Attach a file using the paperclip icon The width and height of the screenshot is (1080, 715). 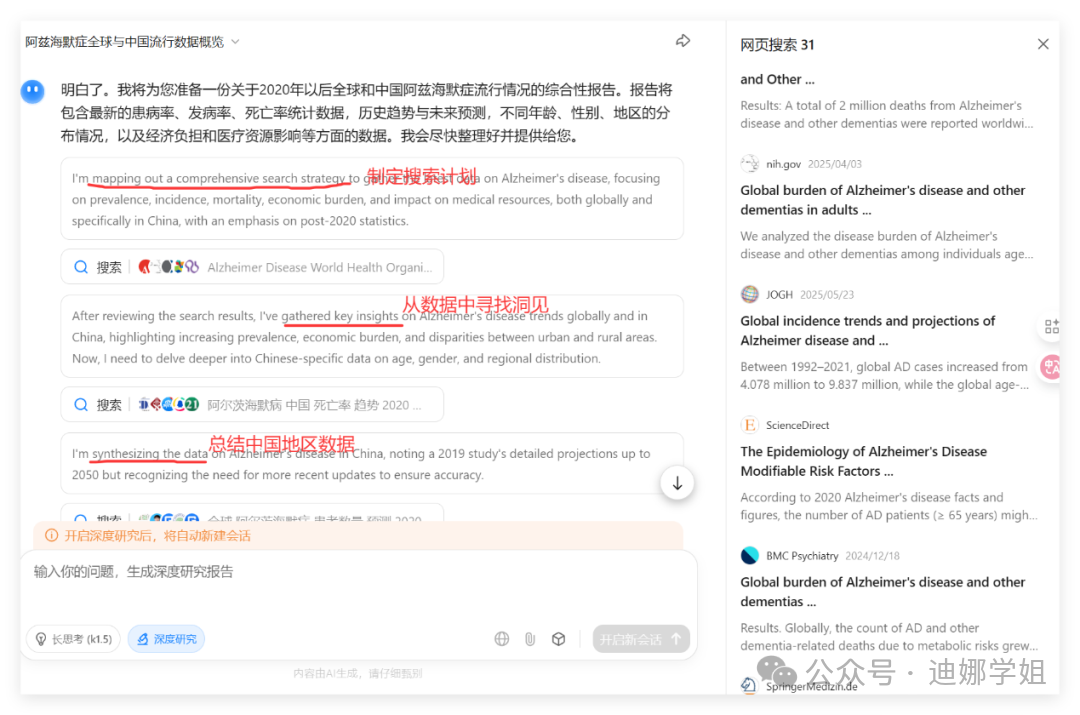530,638
